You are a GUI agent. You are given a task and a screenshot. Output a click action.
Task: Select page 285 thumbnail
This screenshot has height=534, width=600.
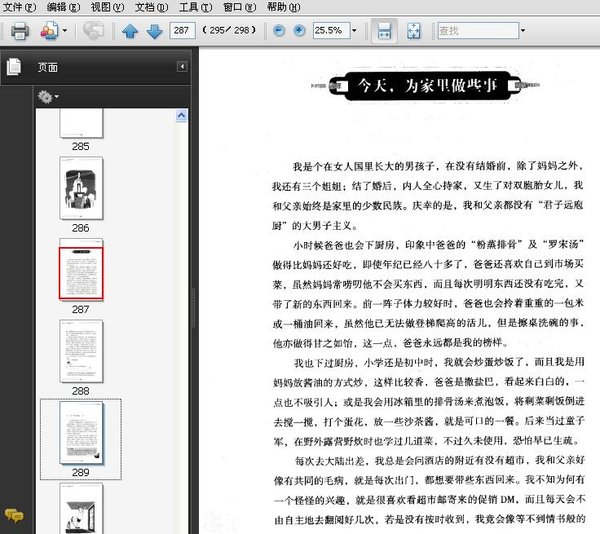(81, 123)
